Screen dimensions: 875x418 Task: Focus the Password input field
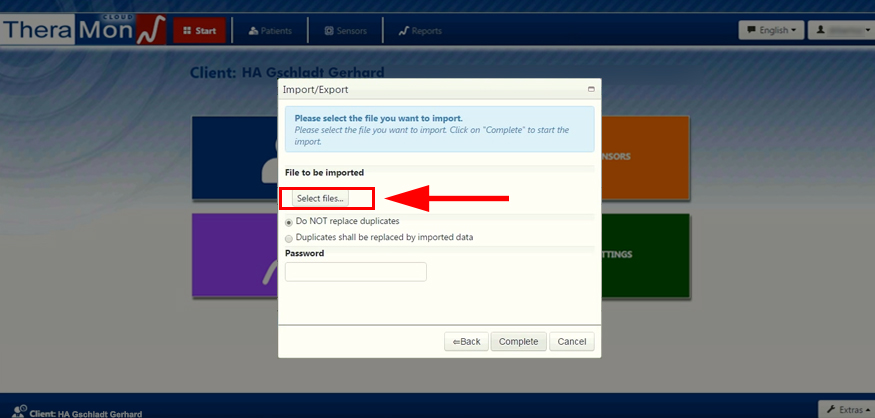356,272
